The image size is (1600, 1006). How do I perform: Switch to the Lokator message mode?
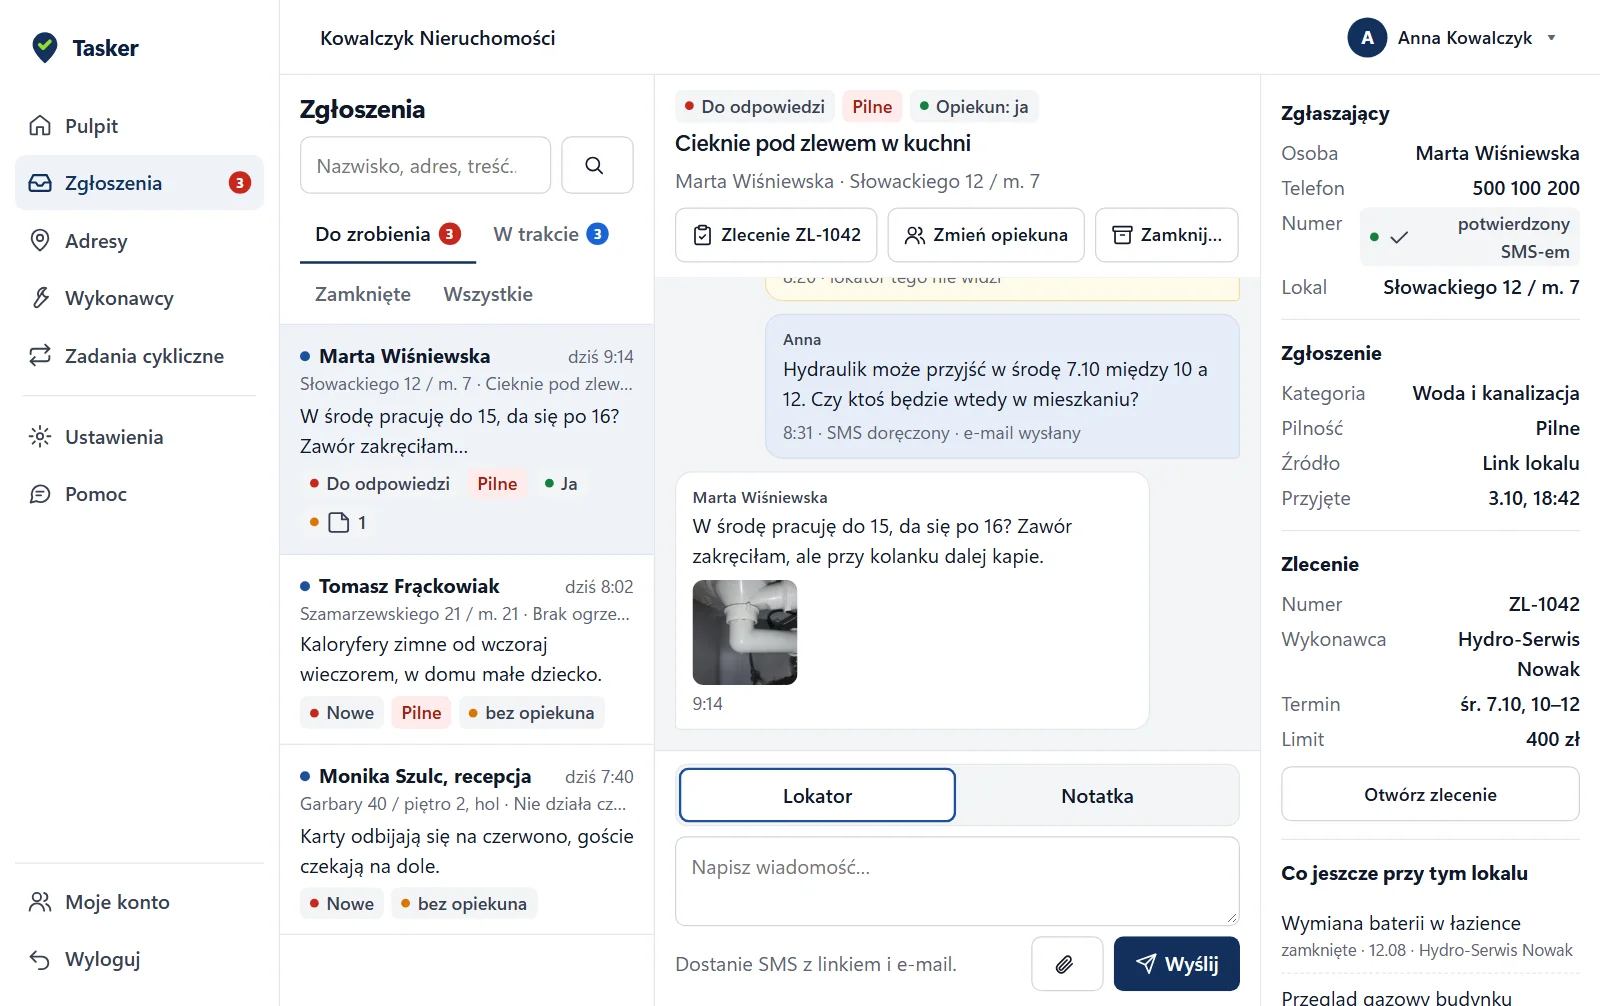pos(817,796)
